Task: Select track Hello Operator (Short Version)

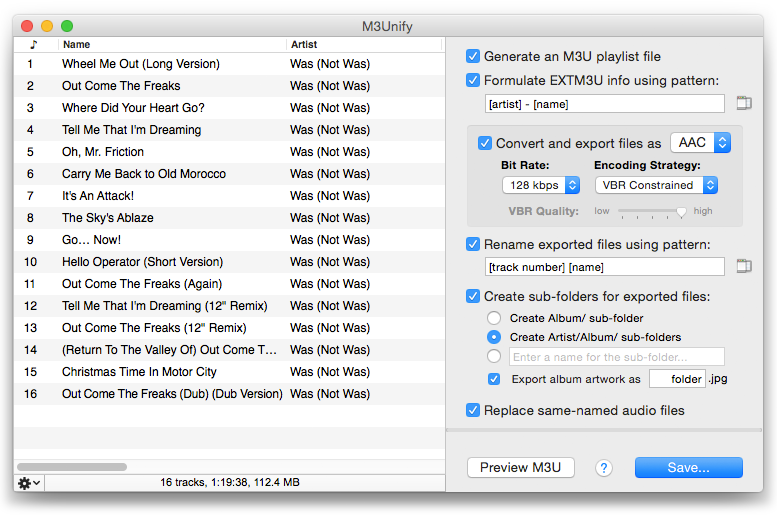Action: [x=229, y=262]
